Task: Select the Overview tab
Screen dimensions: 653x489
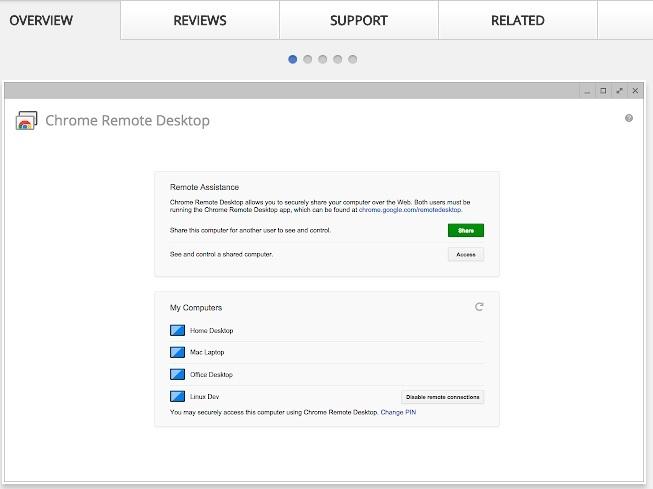Action: tap(41, 20)
